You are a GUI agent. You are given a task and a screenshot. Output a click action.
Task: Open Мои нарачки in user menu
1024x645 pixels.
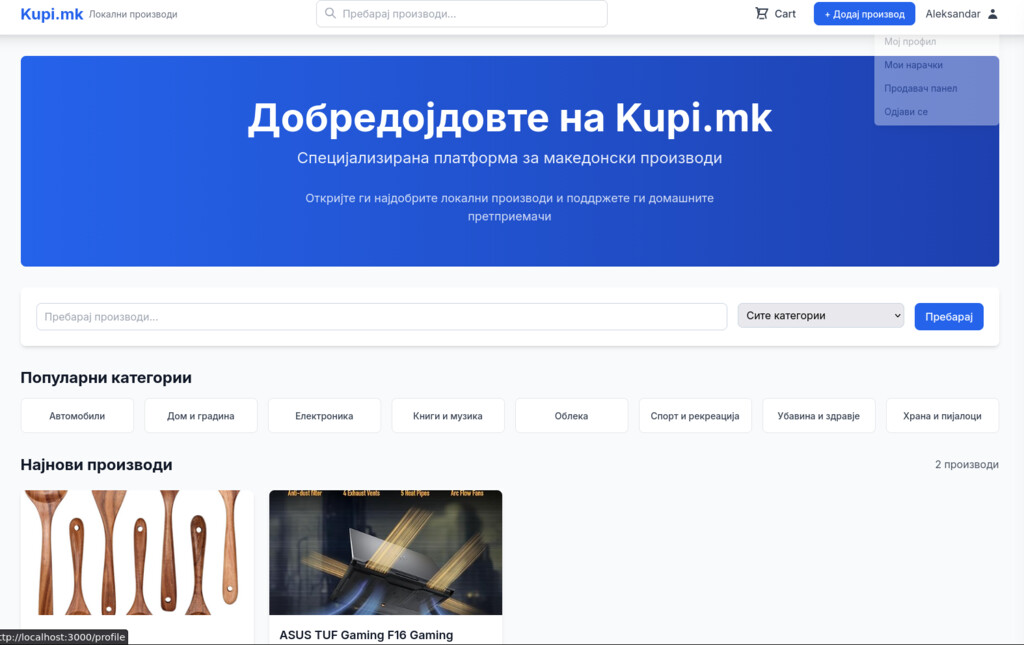click(913, 65)
